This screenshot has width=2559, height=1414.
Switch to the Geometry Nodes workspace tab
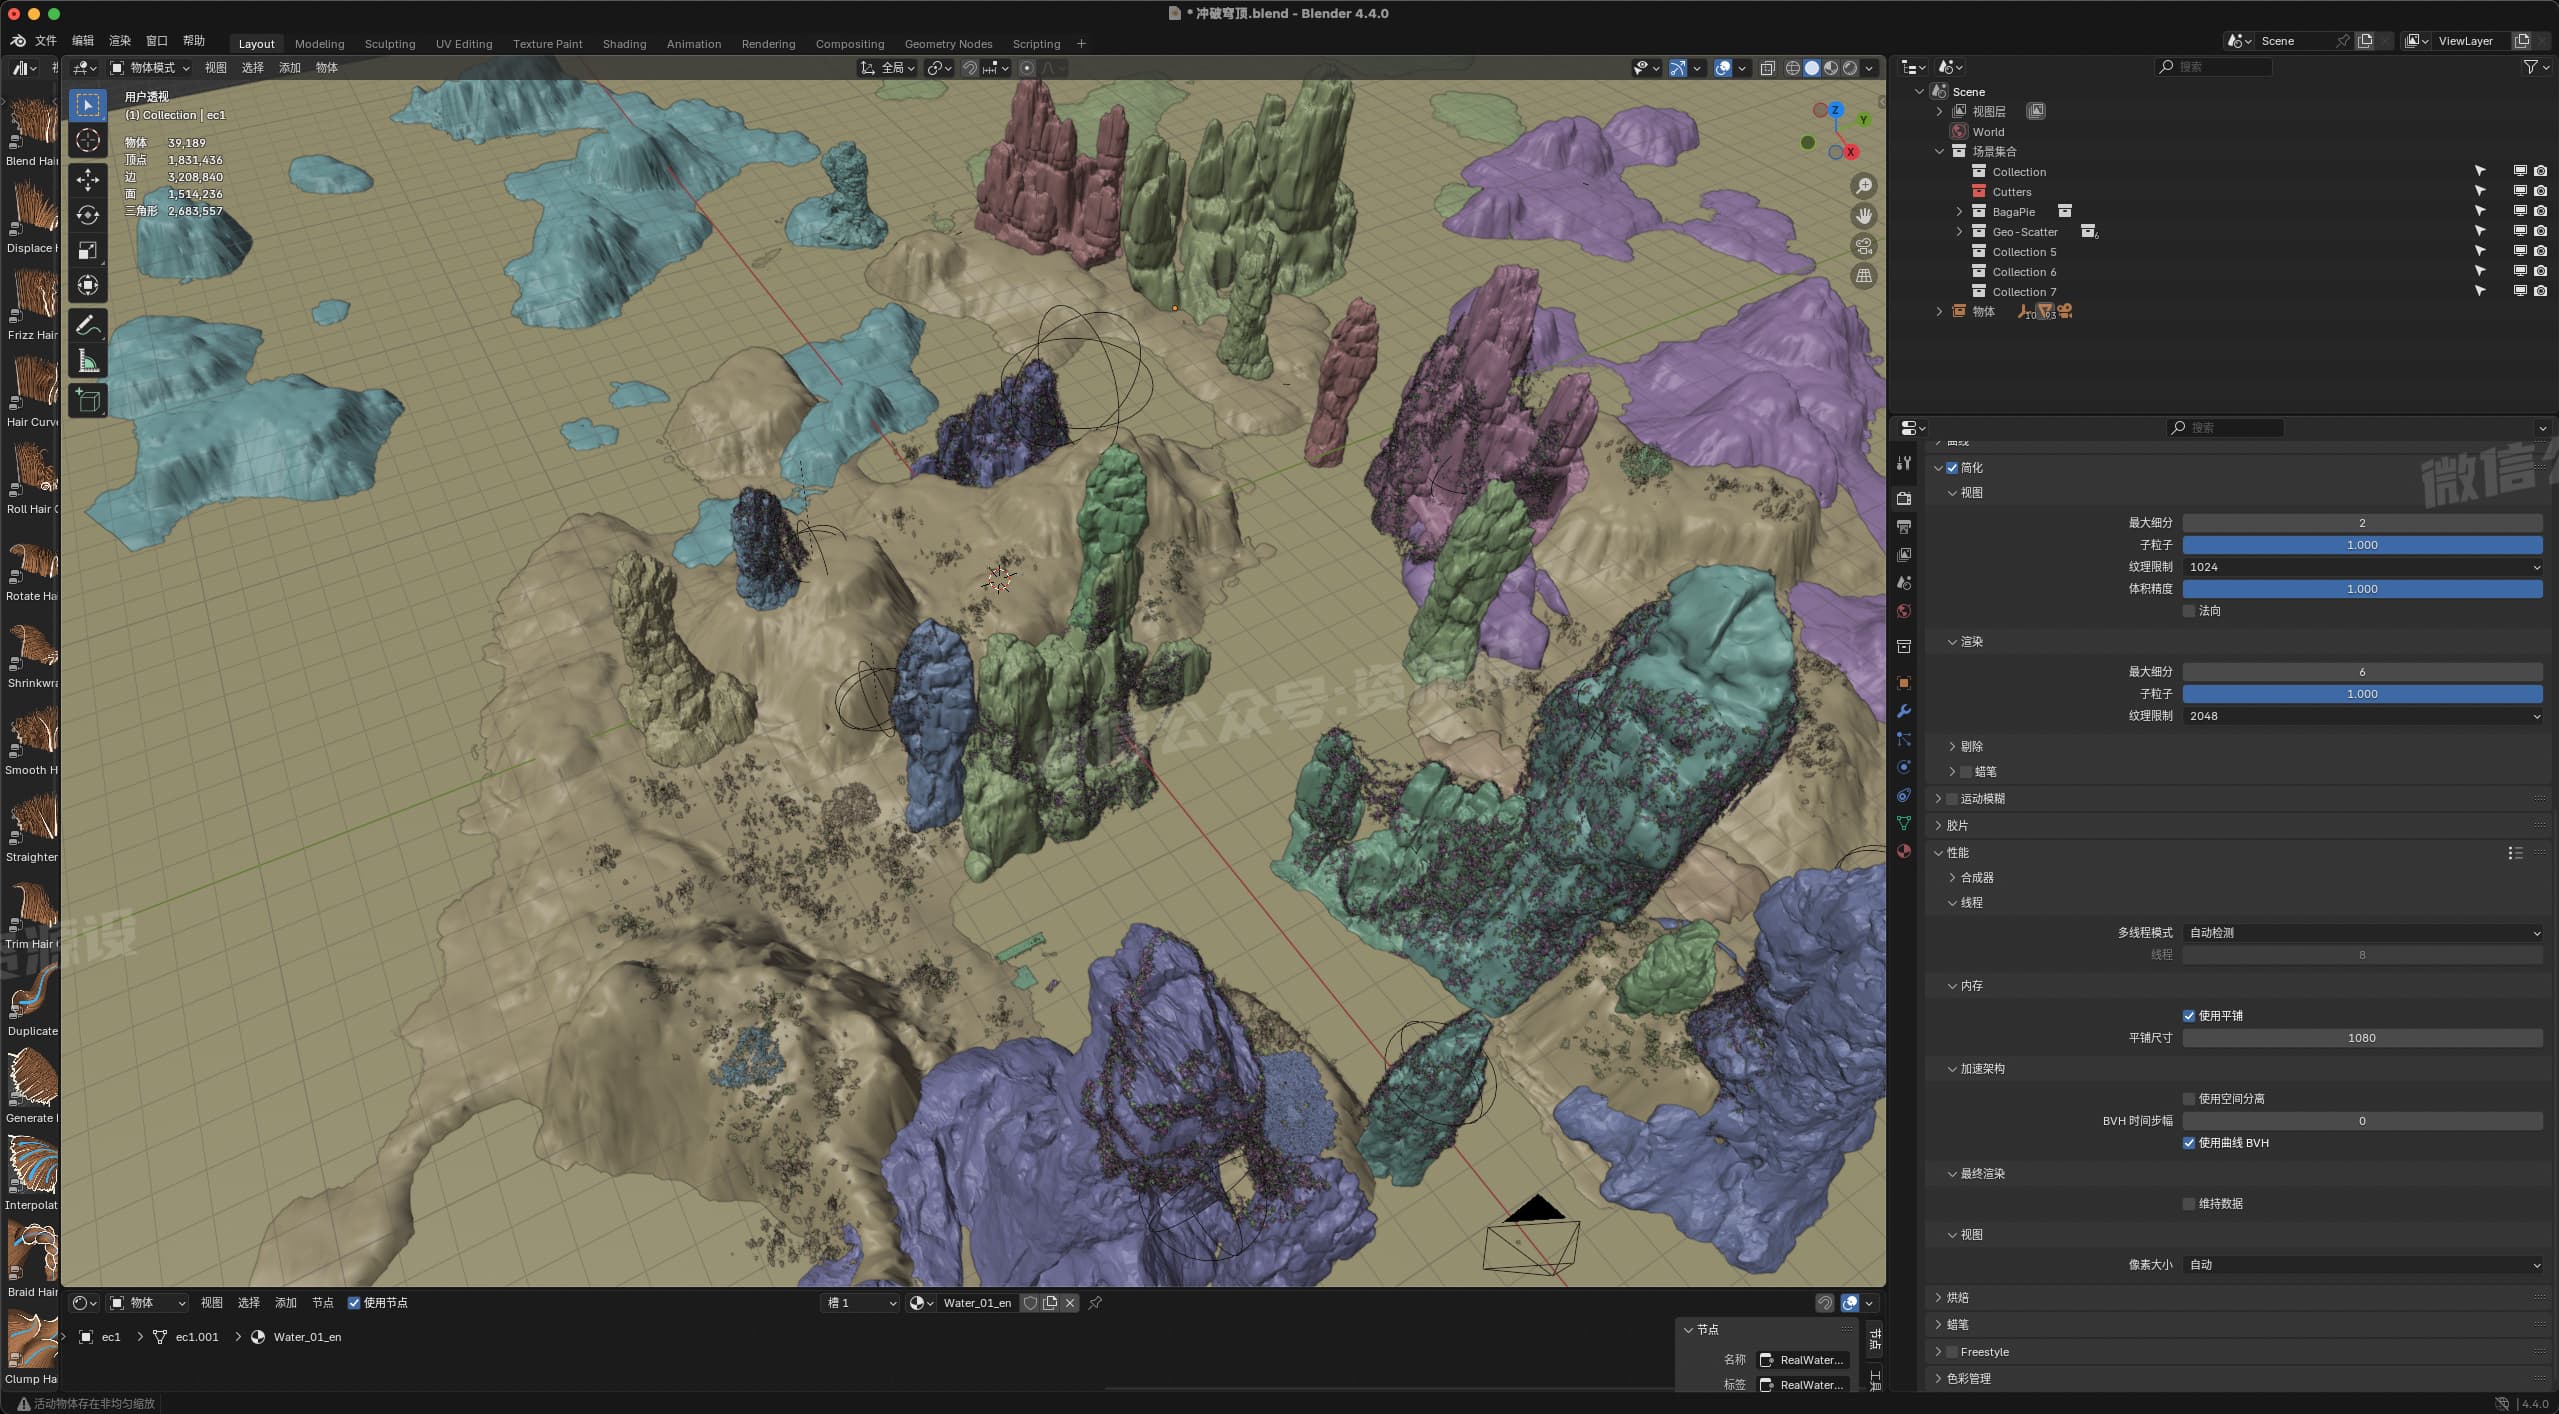click(x=948, y=44)
